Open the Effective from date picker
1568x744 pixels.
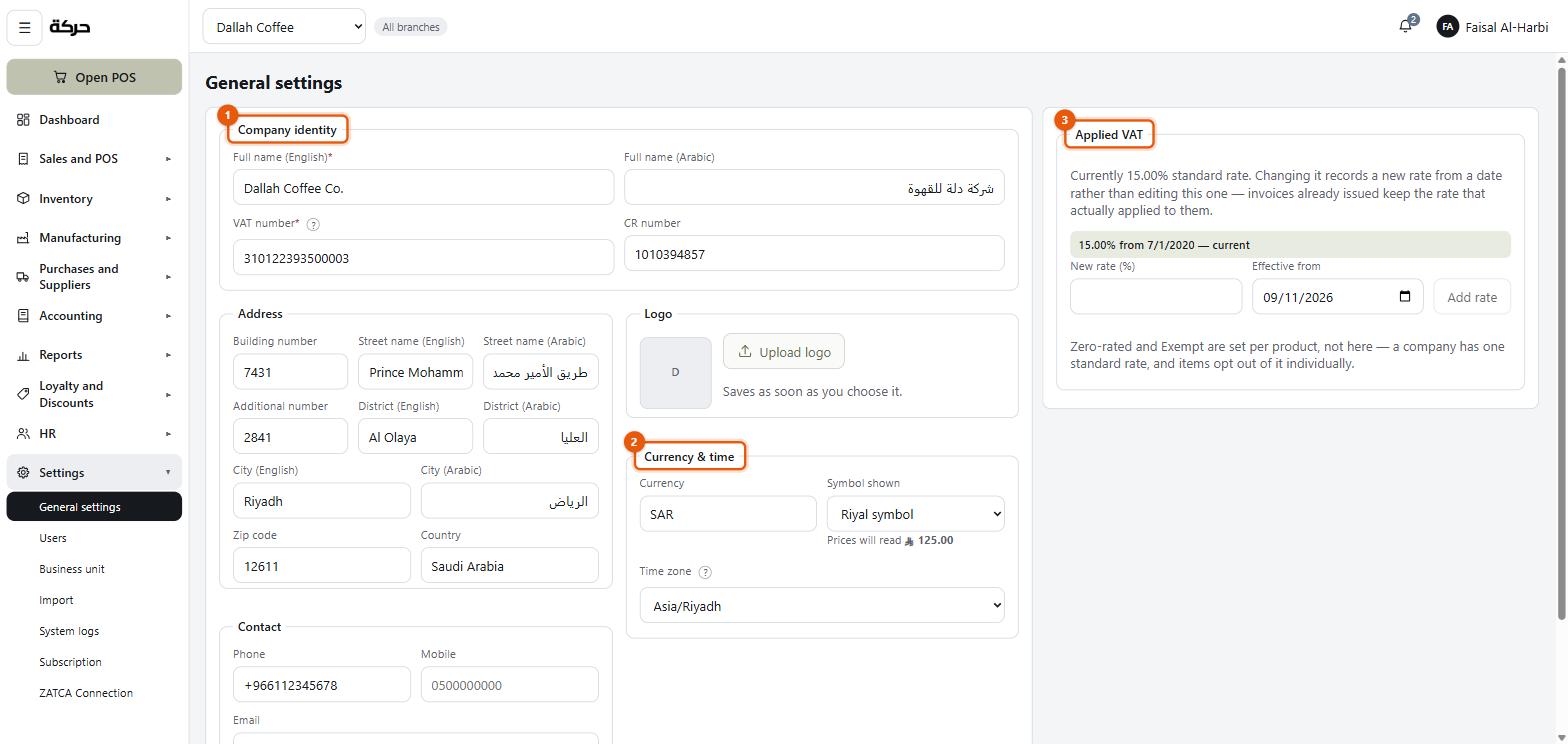(1405, 297)
